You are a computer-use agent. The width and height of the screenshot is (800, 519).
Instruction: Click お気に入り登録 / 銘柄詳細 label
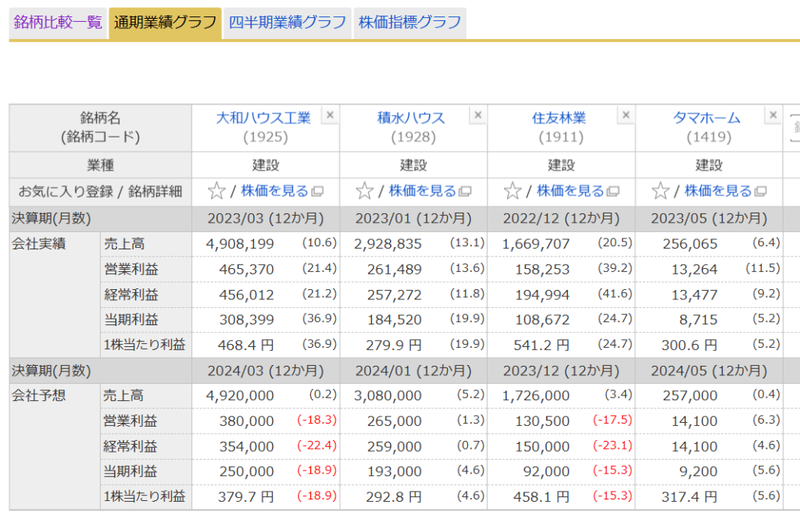(101, 192)
